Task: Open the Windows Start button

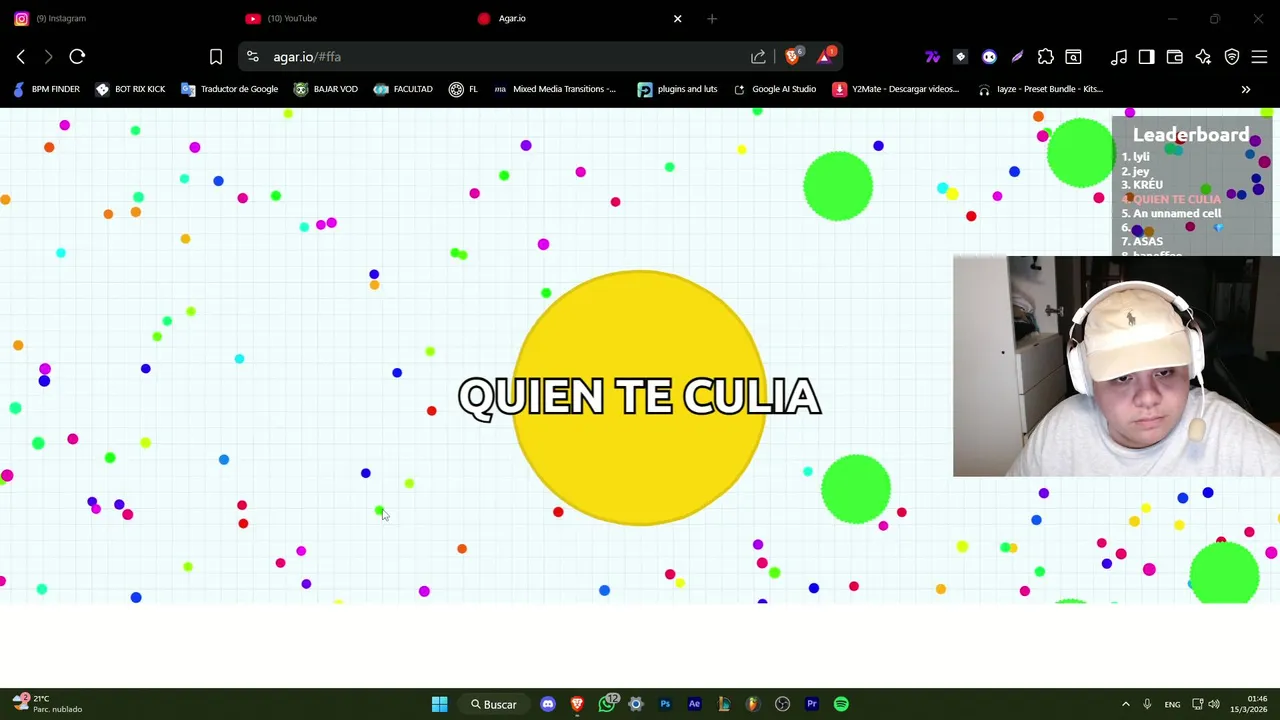Action: tap(439, 704)
